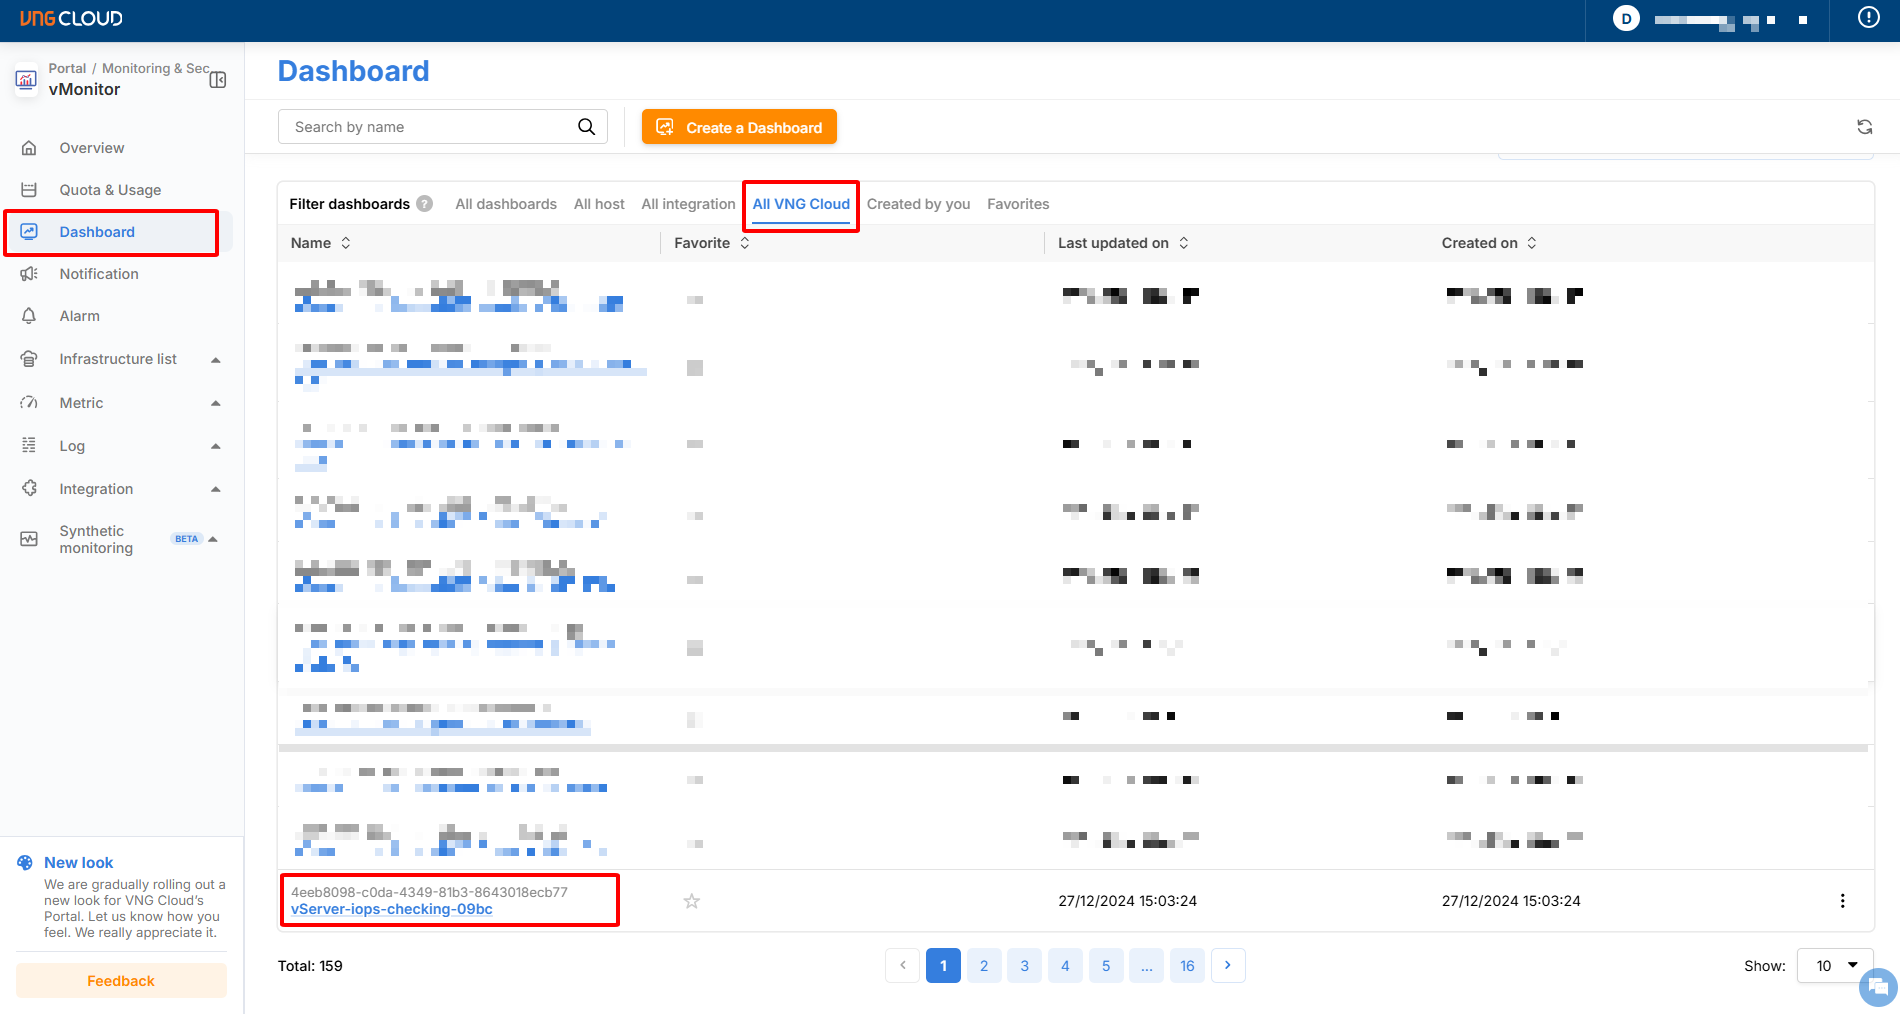The width and height of the screenshot is (1900, 1014).
Task: Click the Search by name field
Action: coord(430,127)
